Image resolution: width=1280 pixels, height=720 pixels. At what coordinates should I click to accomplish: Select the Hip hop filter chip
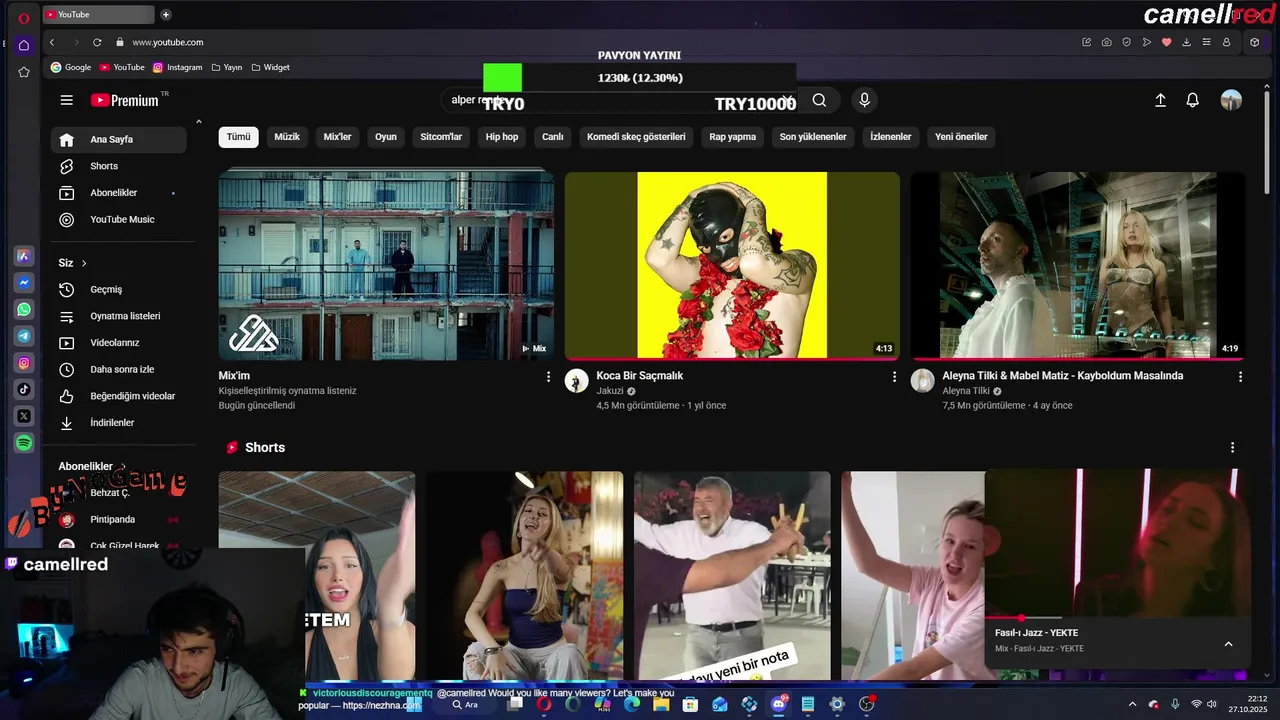[502, 137]
